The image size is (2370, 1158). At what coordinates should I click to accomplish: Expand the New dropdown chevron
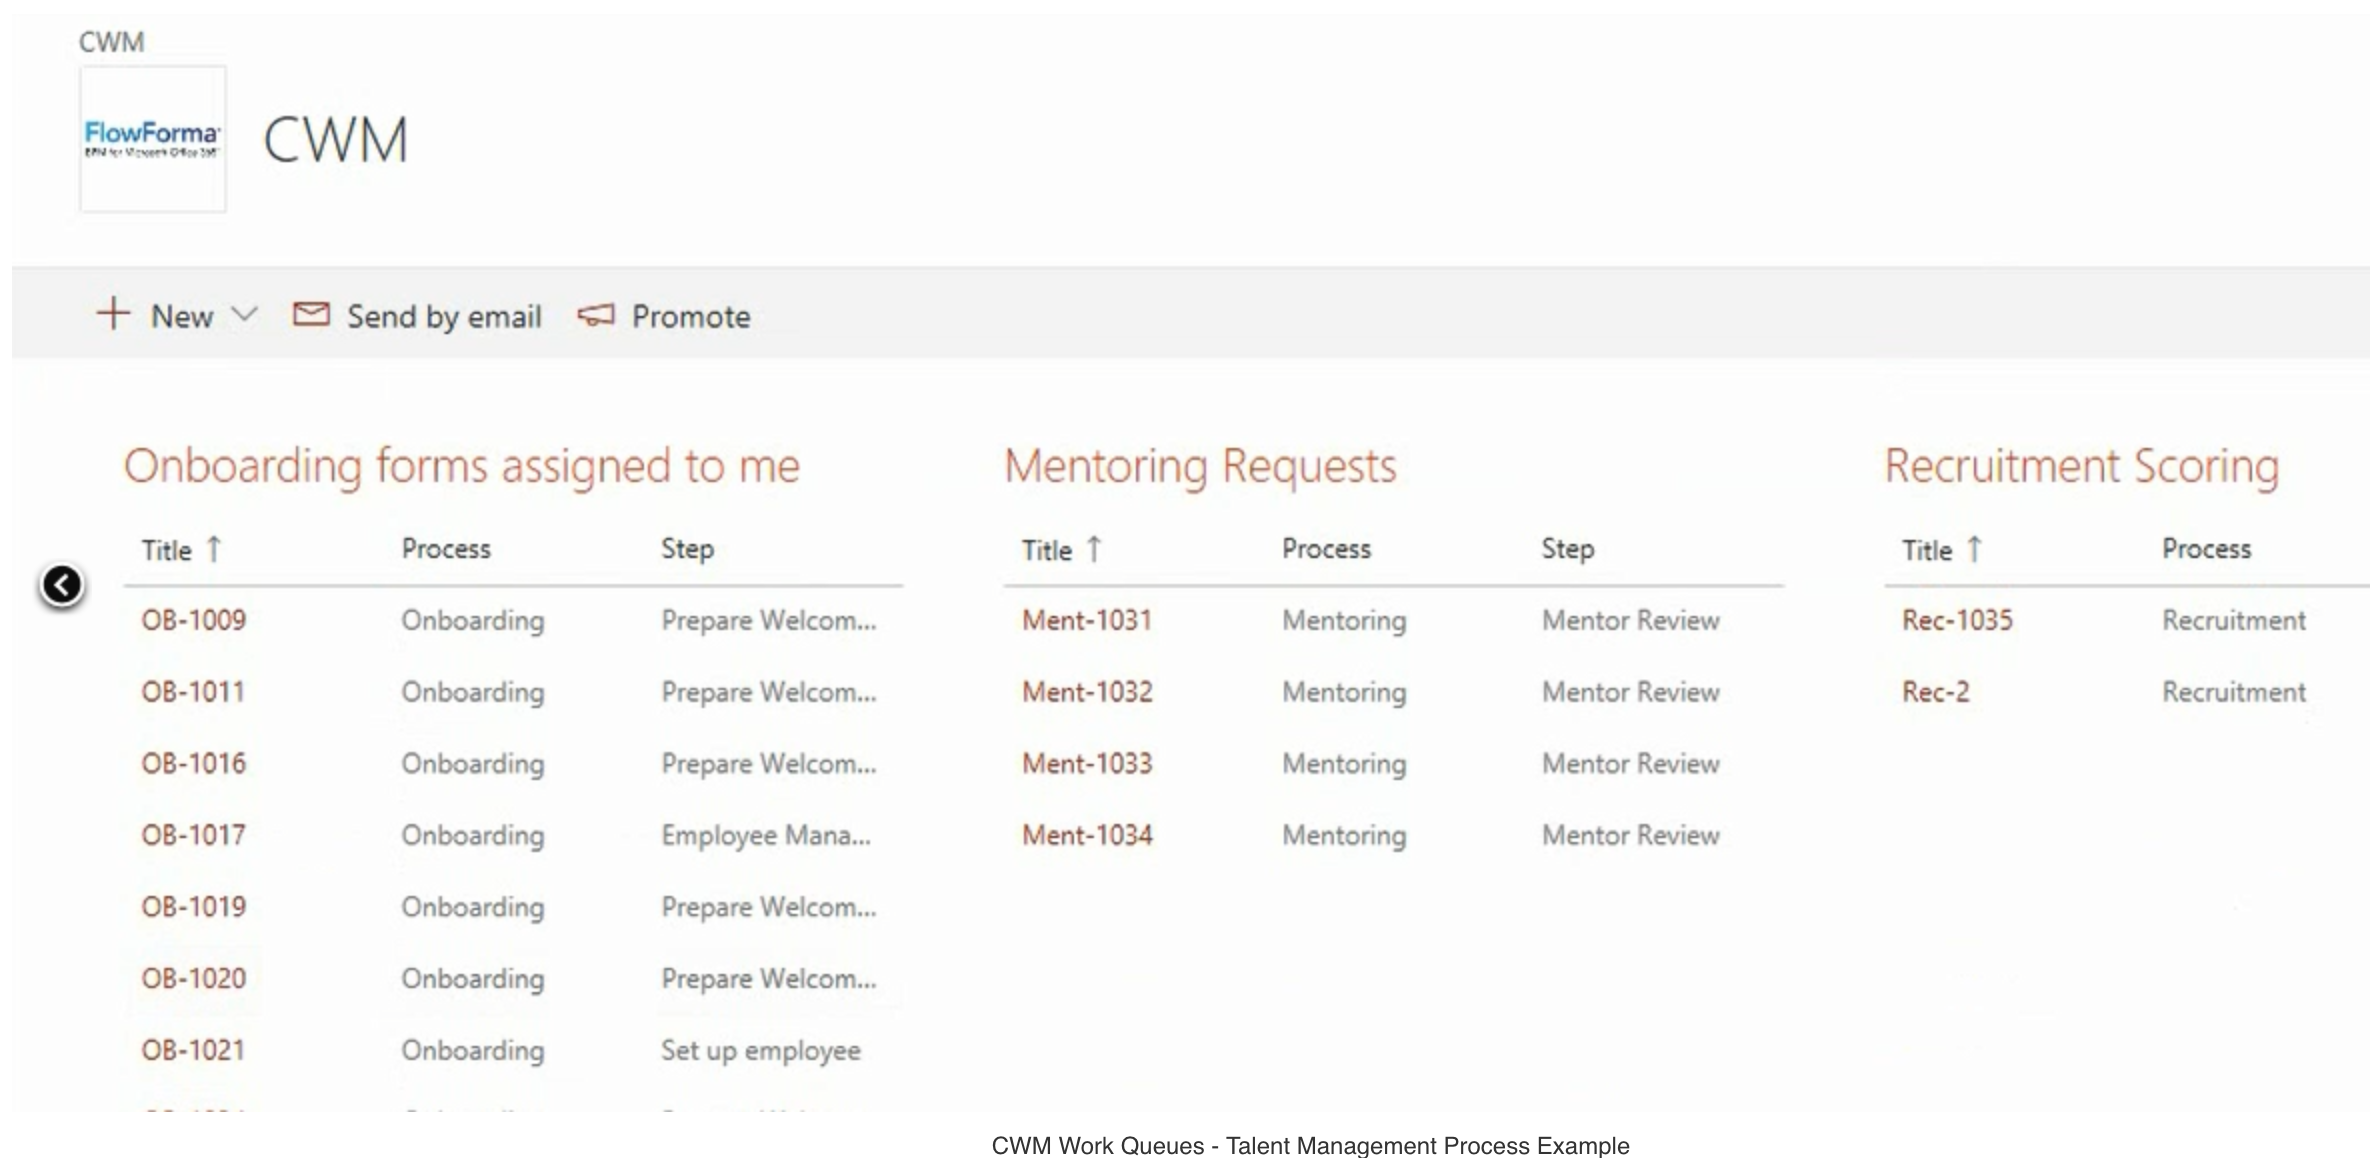(x=244, y=315)
